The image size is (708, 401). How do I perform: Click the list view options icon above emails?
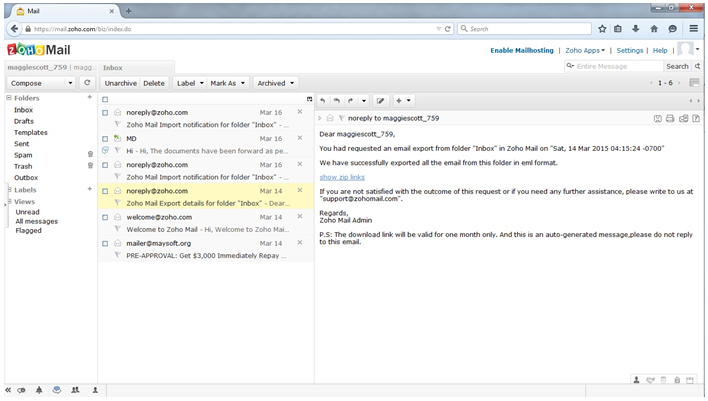(x=309, y=99)
